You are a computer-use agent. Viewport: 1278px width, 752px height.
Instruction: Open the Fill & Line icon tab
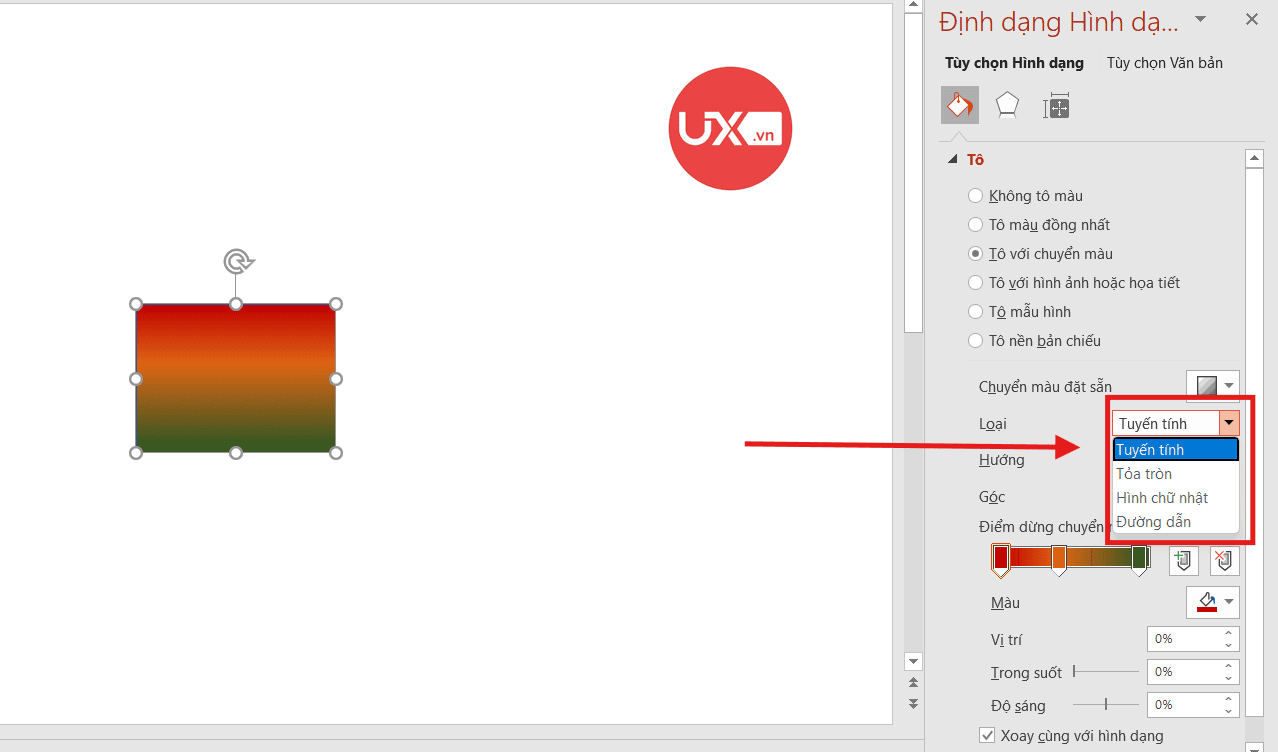click(x=960, y=105)
